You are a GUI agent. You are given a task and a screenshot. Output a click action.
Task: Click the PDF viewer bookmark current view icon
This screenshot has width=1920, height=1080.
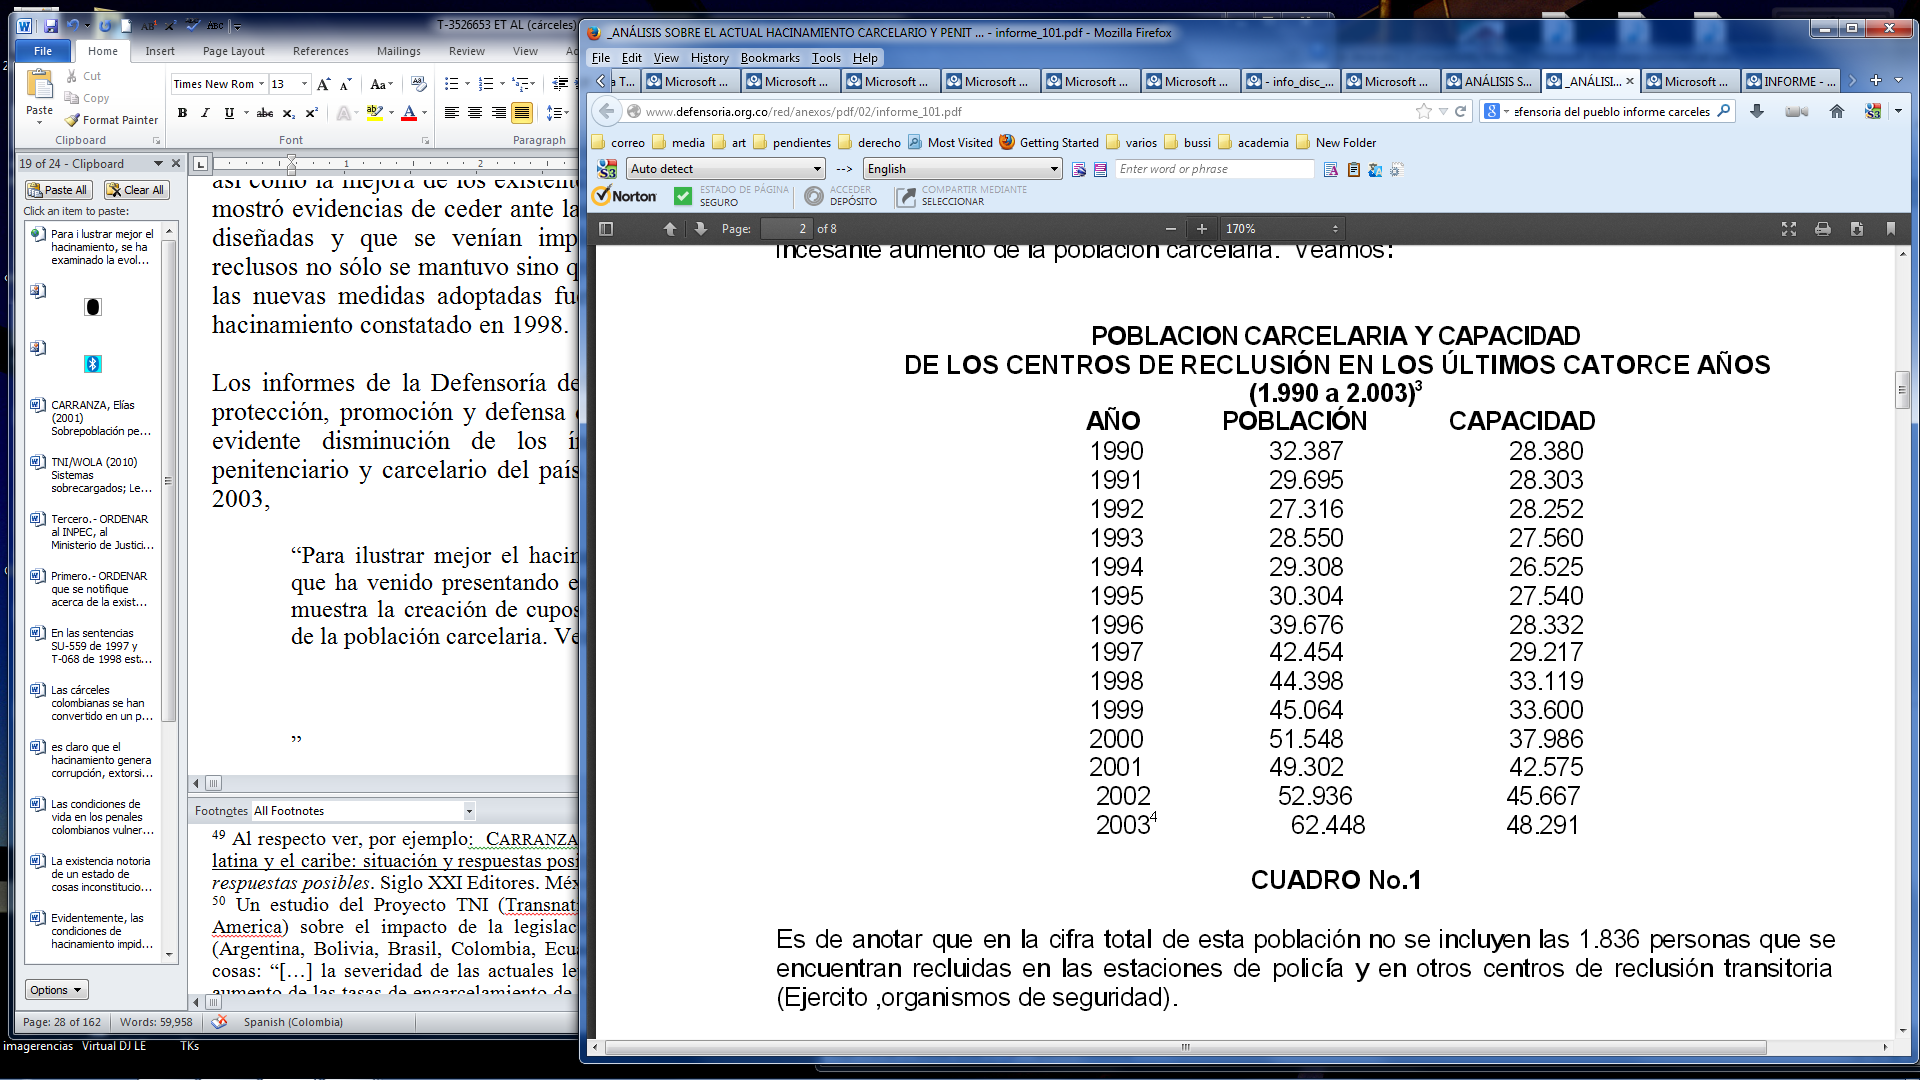click(1890, 229)
